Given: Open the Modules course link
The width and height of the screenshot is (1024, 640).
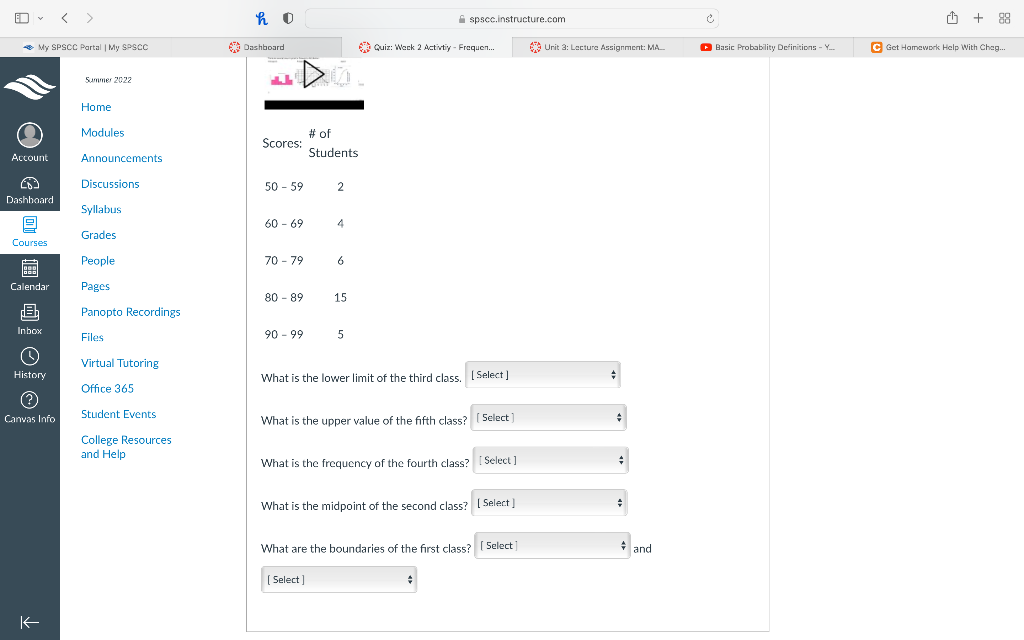Looking at the screenshot, I should pyautogui.click(x=102, y=132).
